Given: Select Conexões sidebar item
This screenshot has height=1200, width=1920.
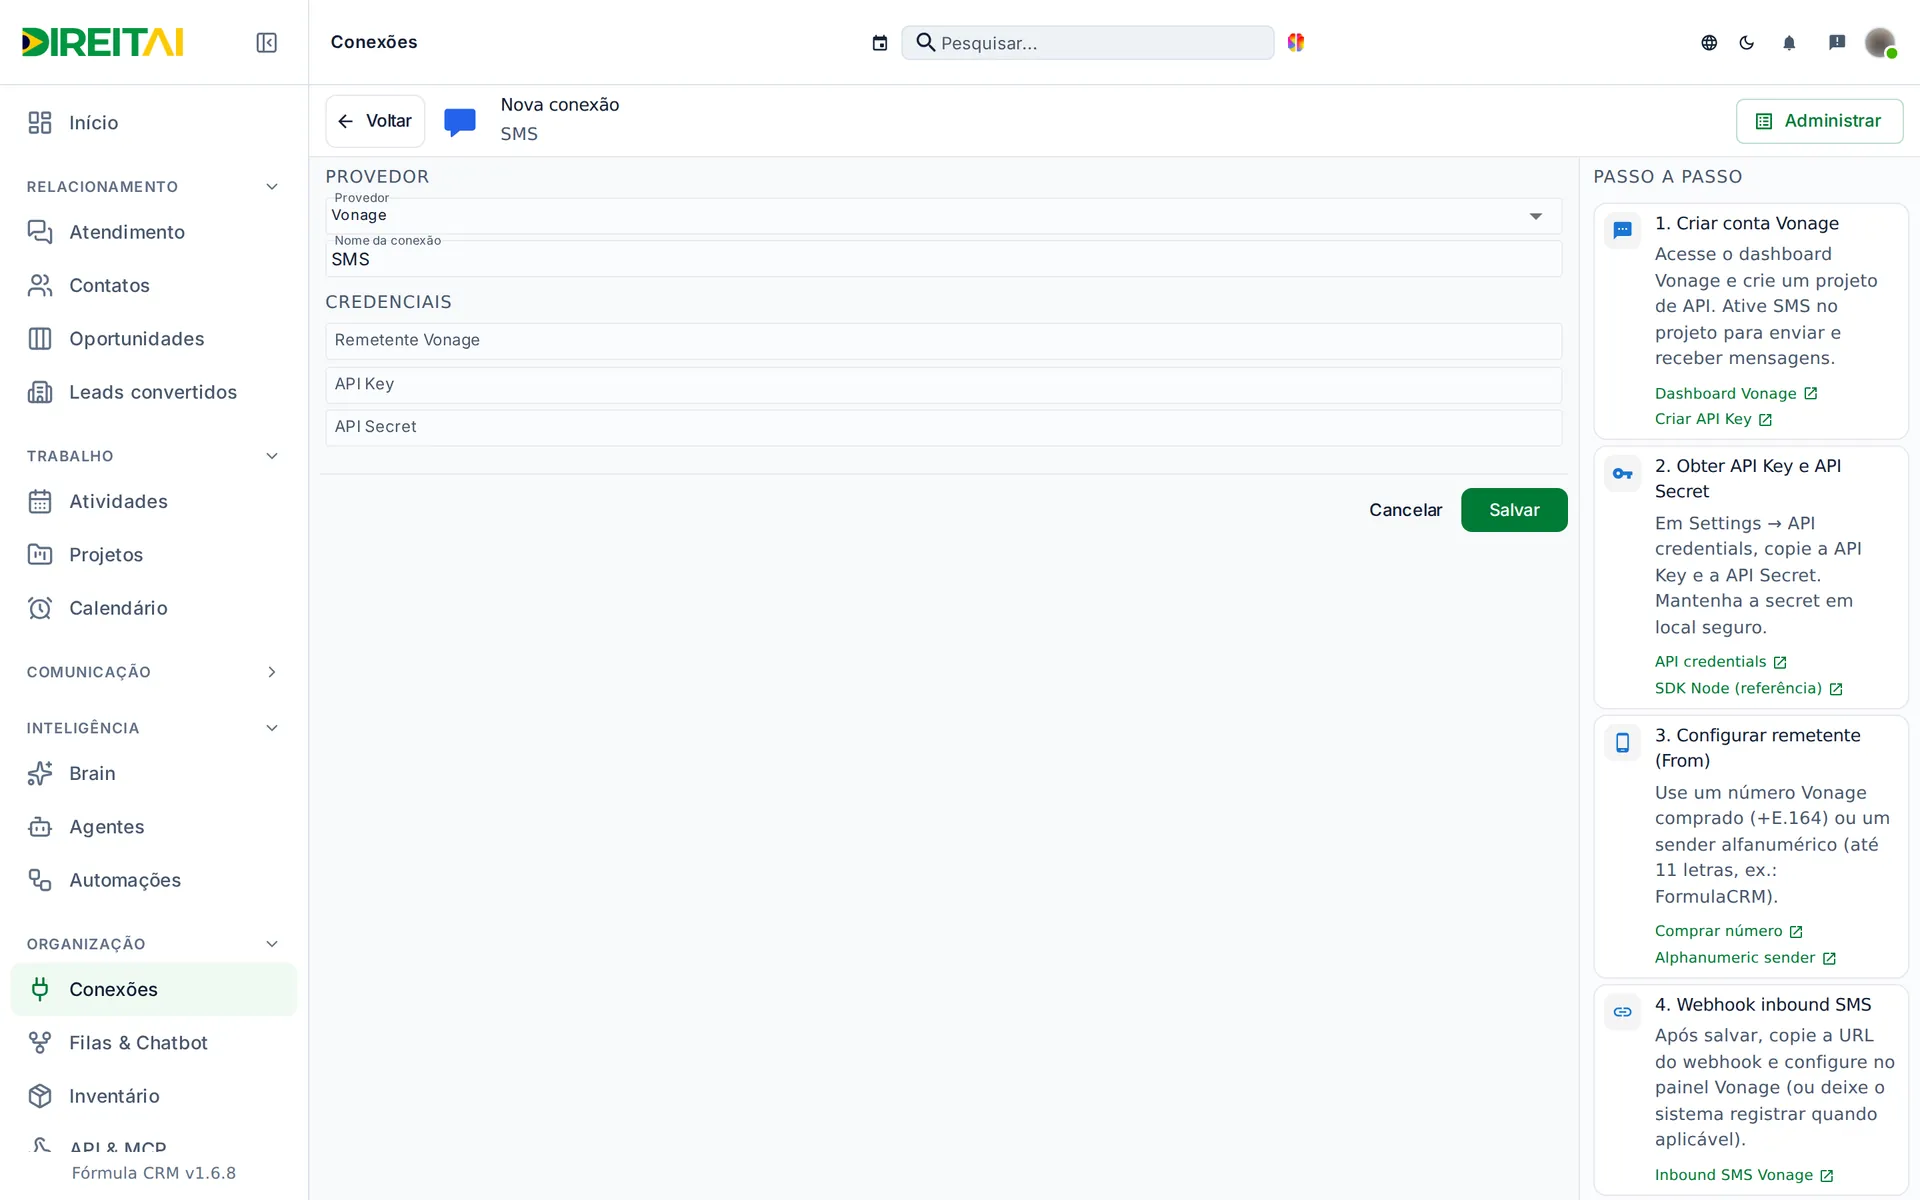Looking at the screenshot, I should 154,989.
